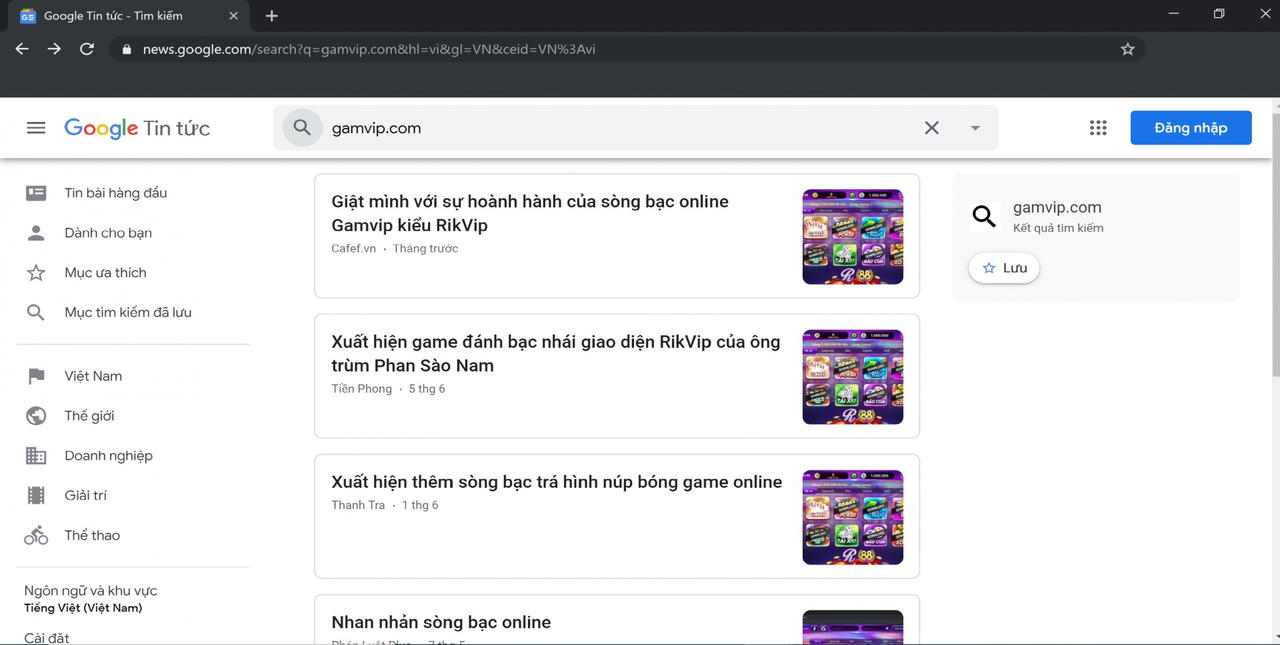The width and height of the screenshot is (1280, 645).
Task: Open saved searches via magnifier icon
Action: tap(36, 311)
